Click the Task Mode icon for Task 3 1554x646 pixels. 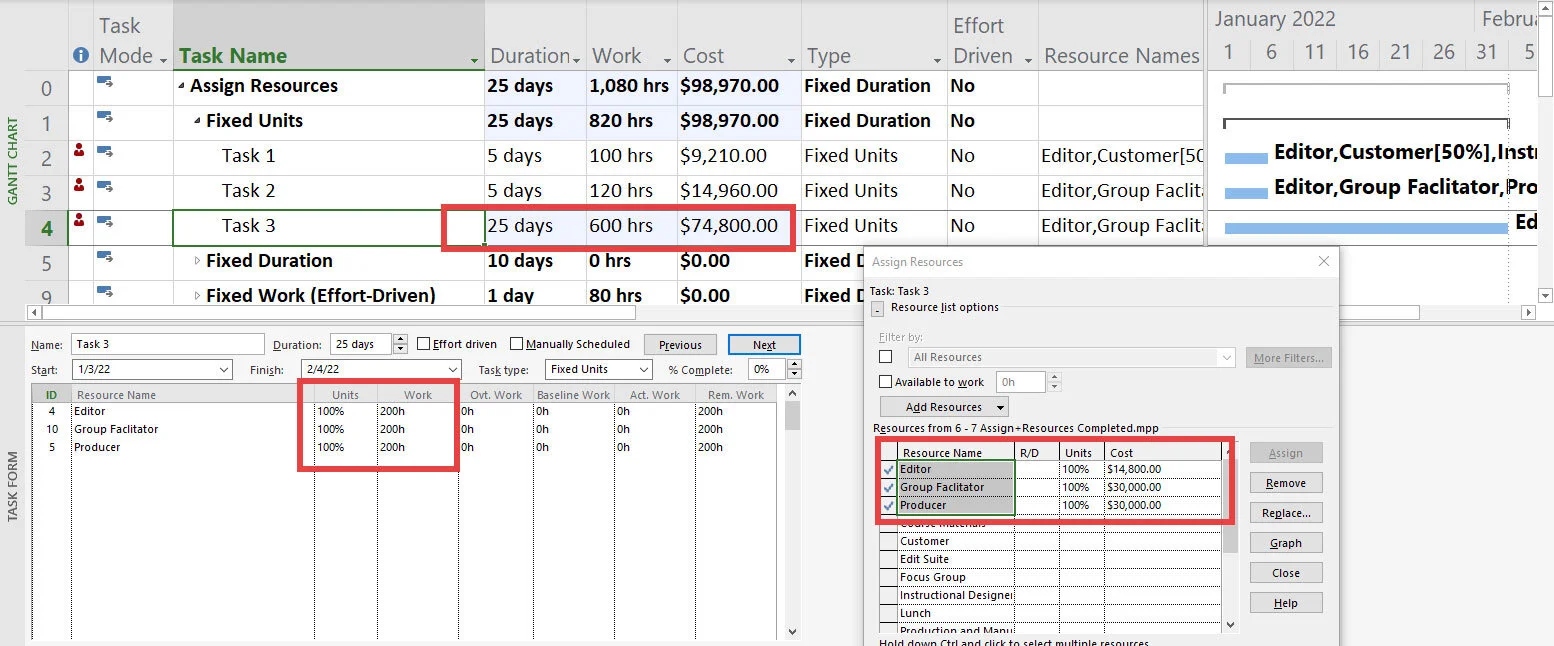click(x=104, y=222)
